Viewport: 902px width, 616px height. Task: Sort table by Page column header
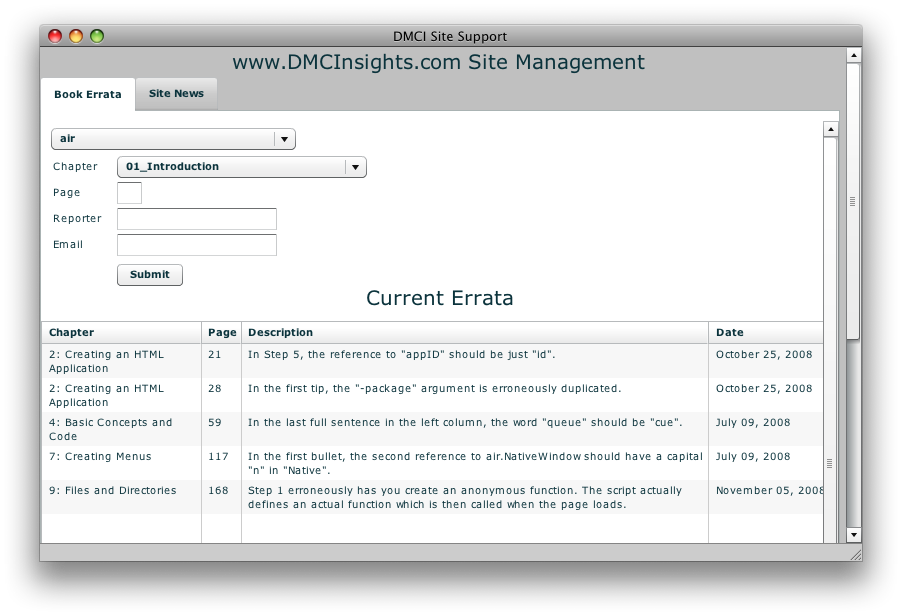pyautogui.click(x=221, y=333)
